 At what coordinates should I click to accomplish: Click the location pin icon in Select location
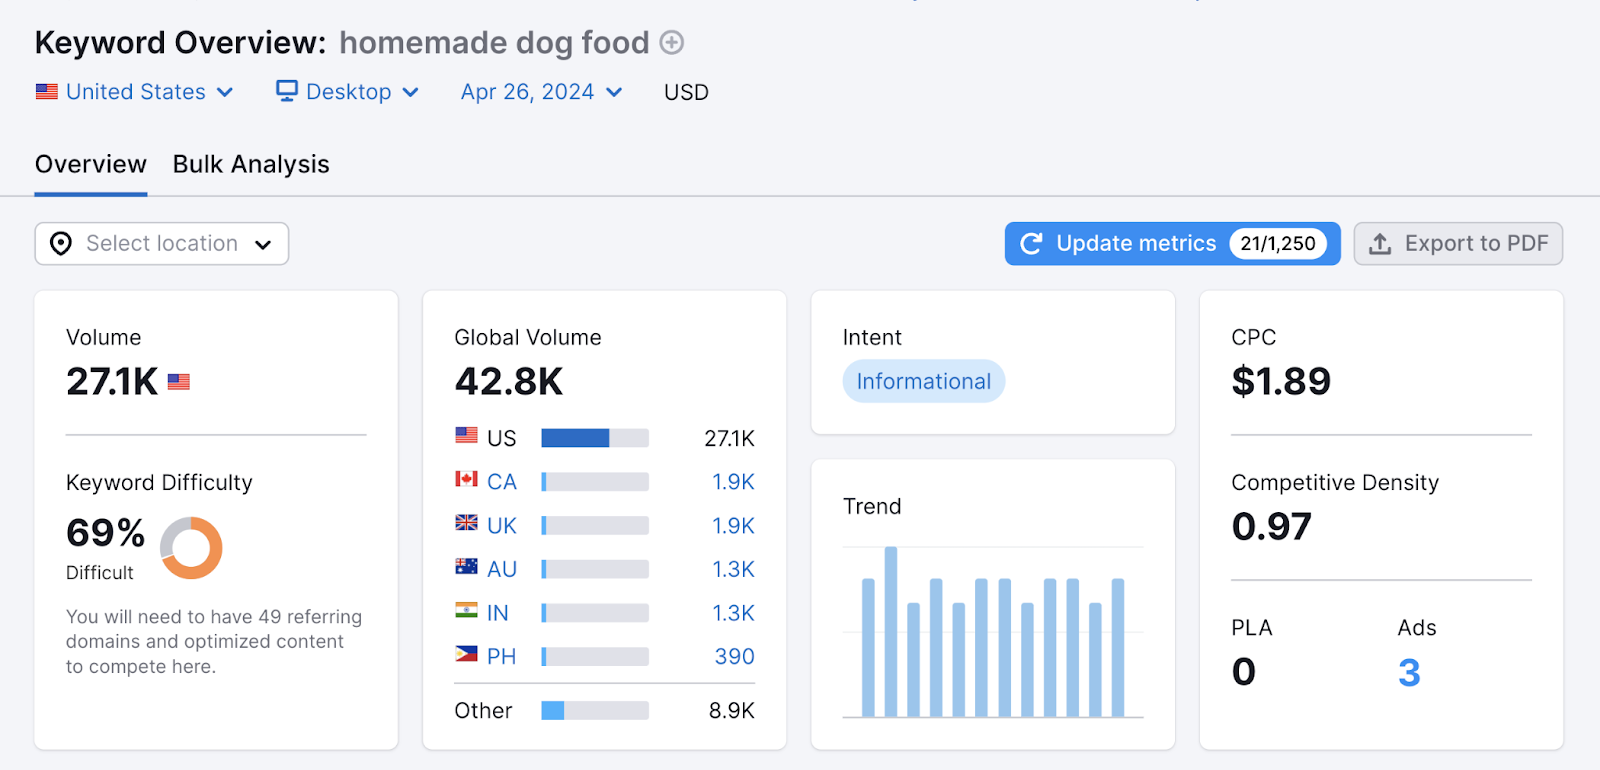[x=61, y=243]
